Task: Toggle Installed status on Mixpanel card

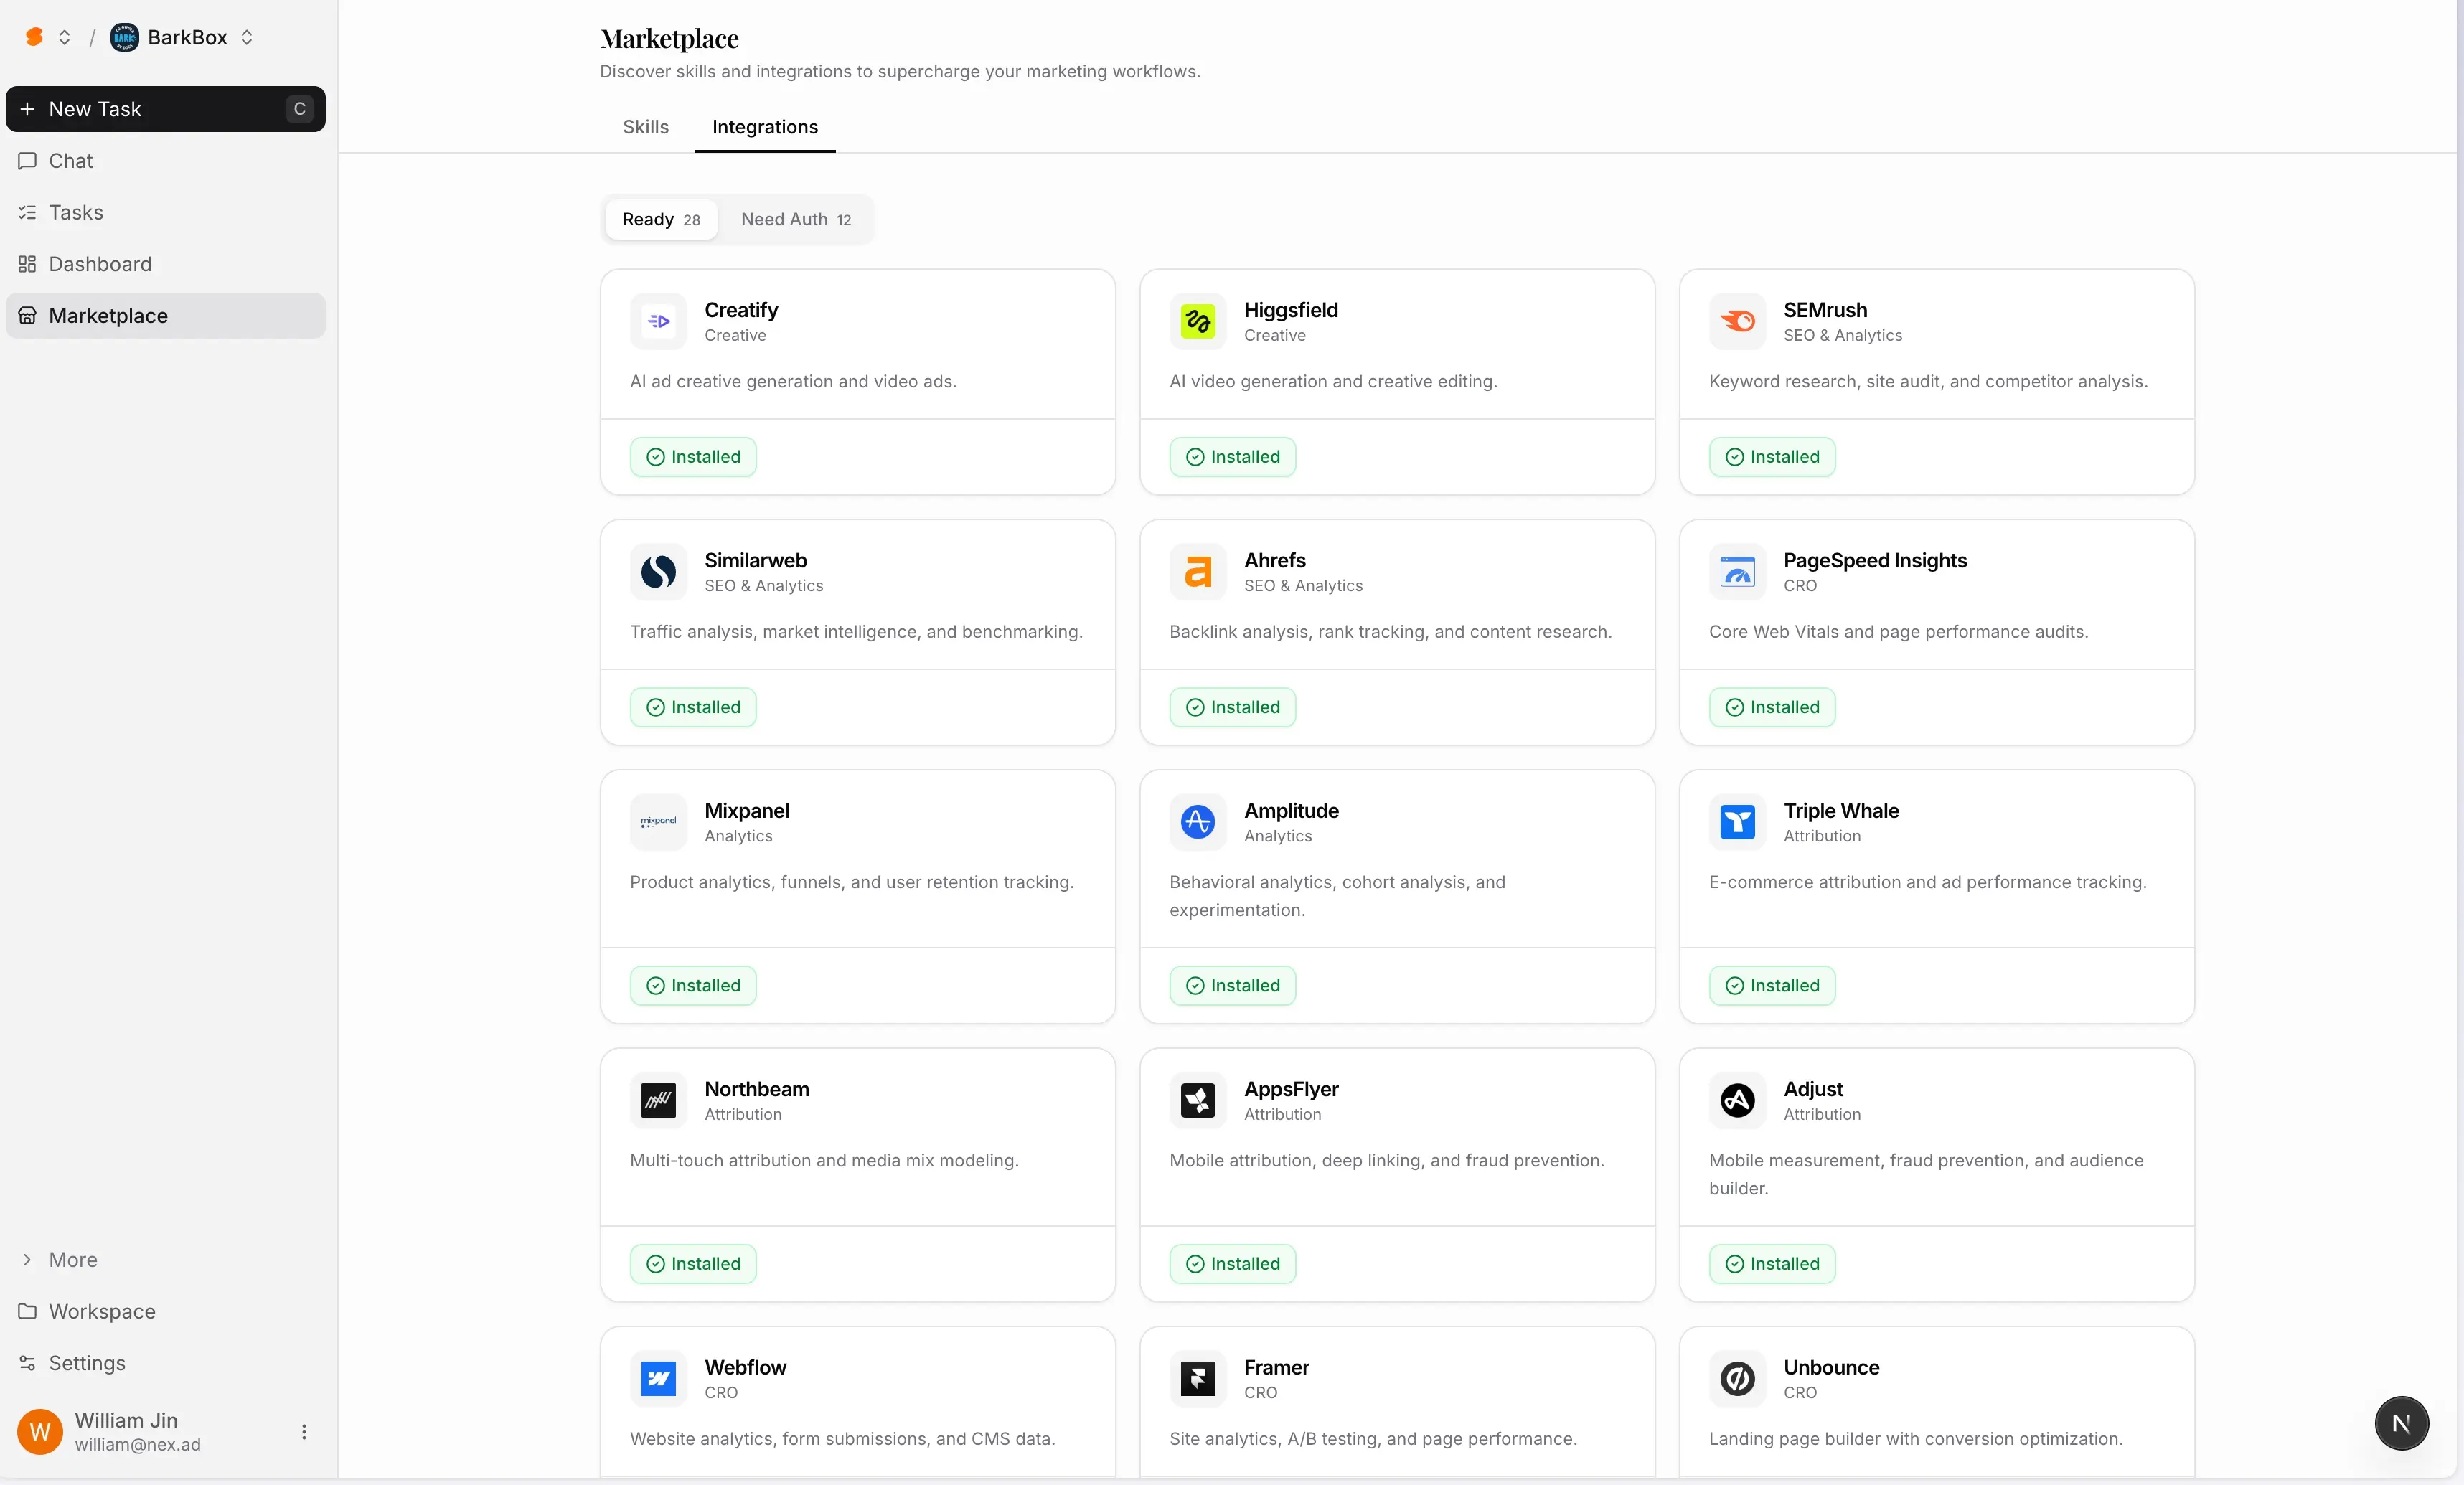Action: pos(693,985)
